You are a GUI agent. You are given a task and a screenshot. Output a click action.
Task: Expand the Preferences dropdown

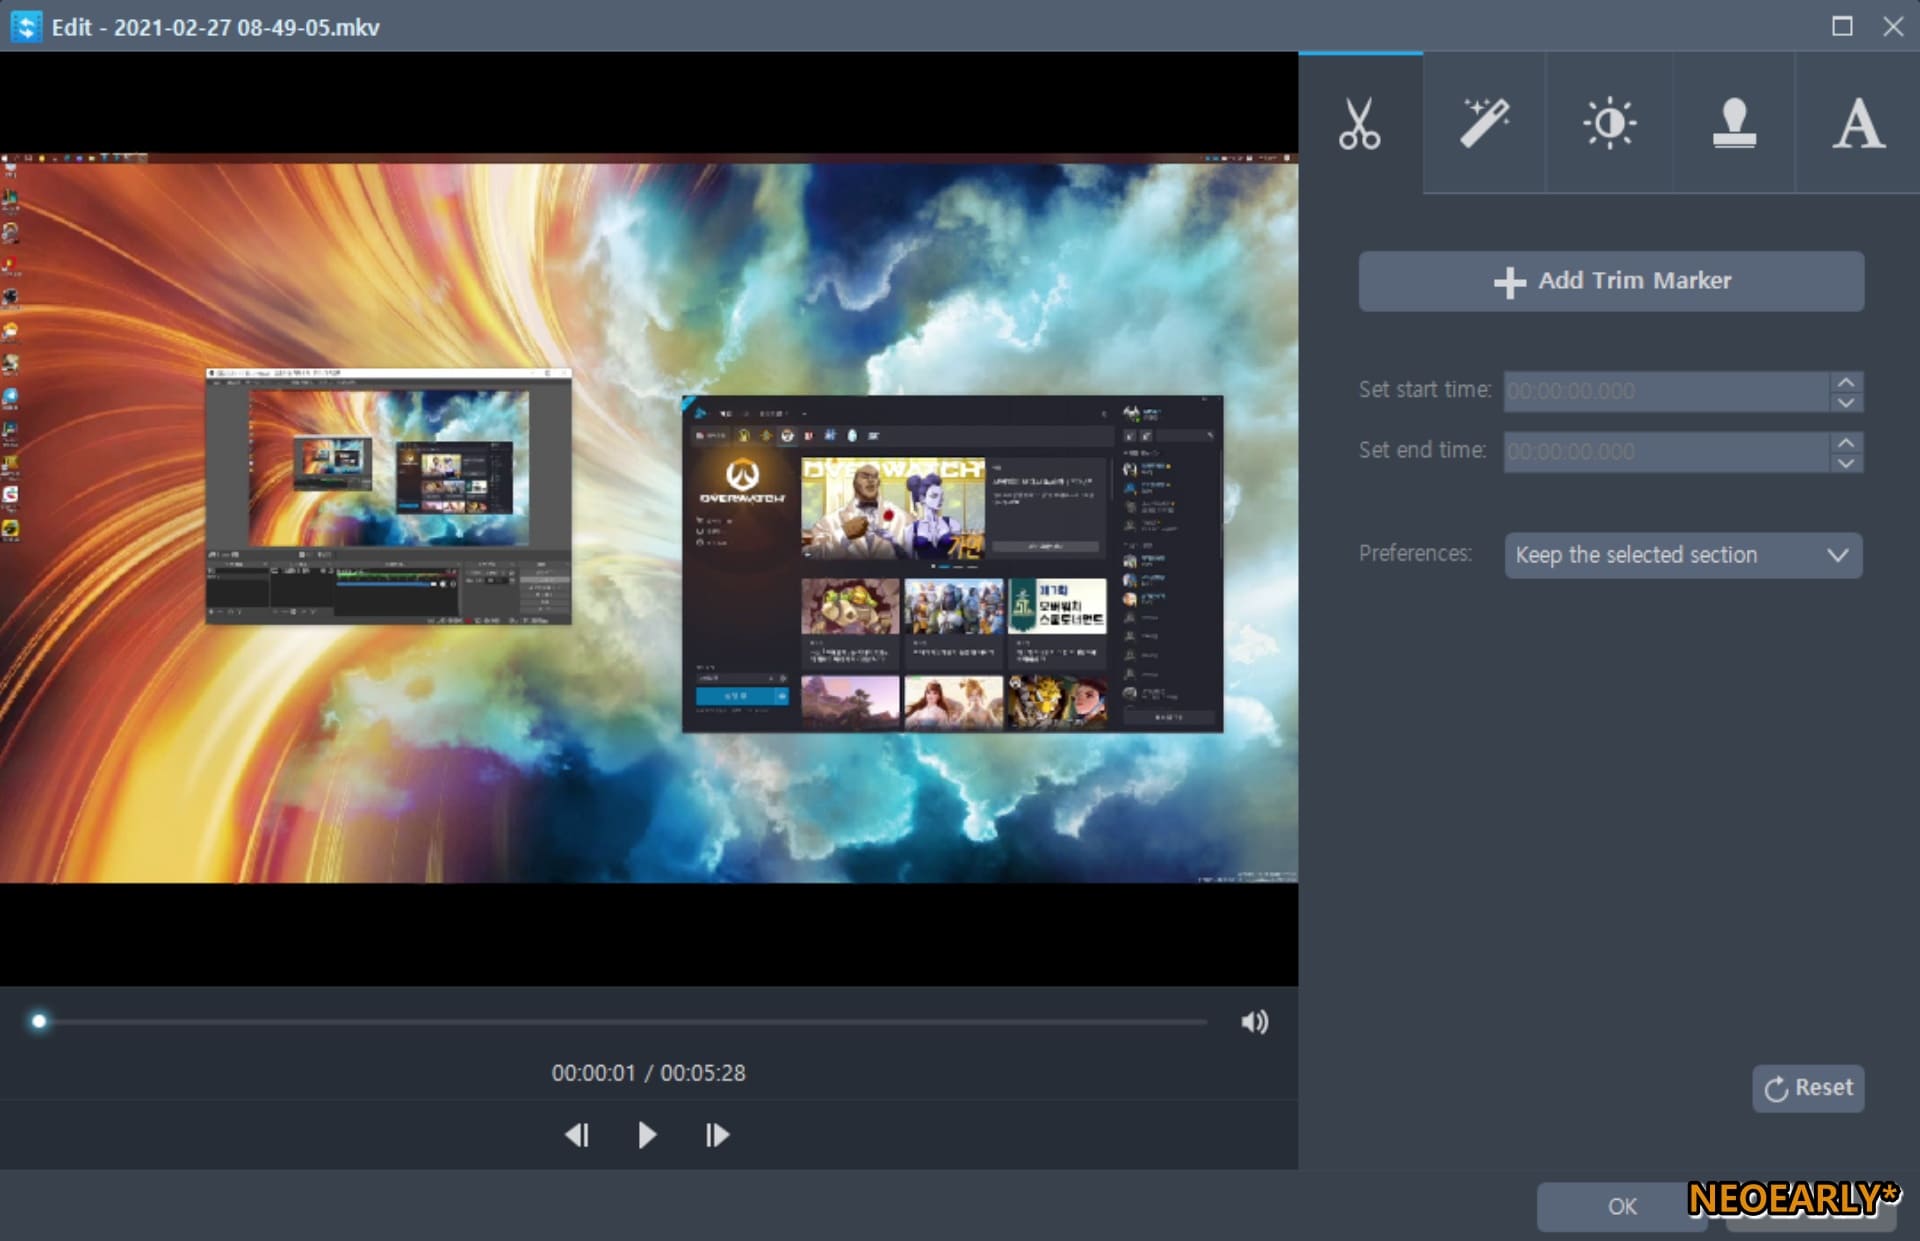coord(1683,555)
